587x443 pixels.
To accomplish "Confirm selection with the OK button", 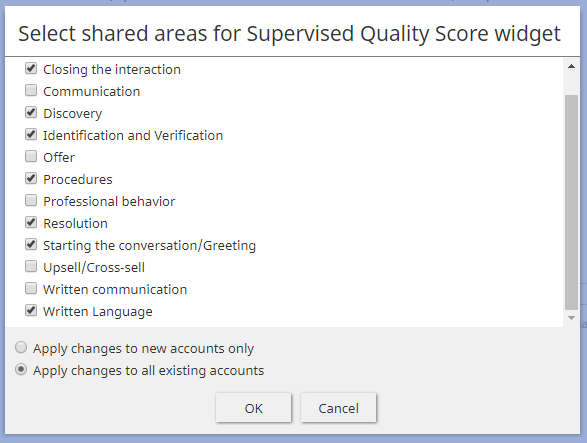I will pyautogui.click(x=253, y=408).
